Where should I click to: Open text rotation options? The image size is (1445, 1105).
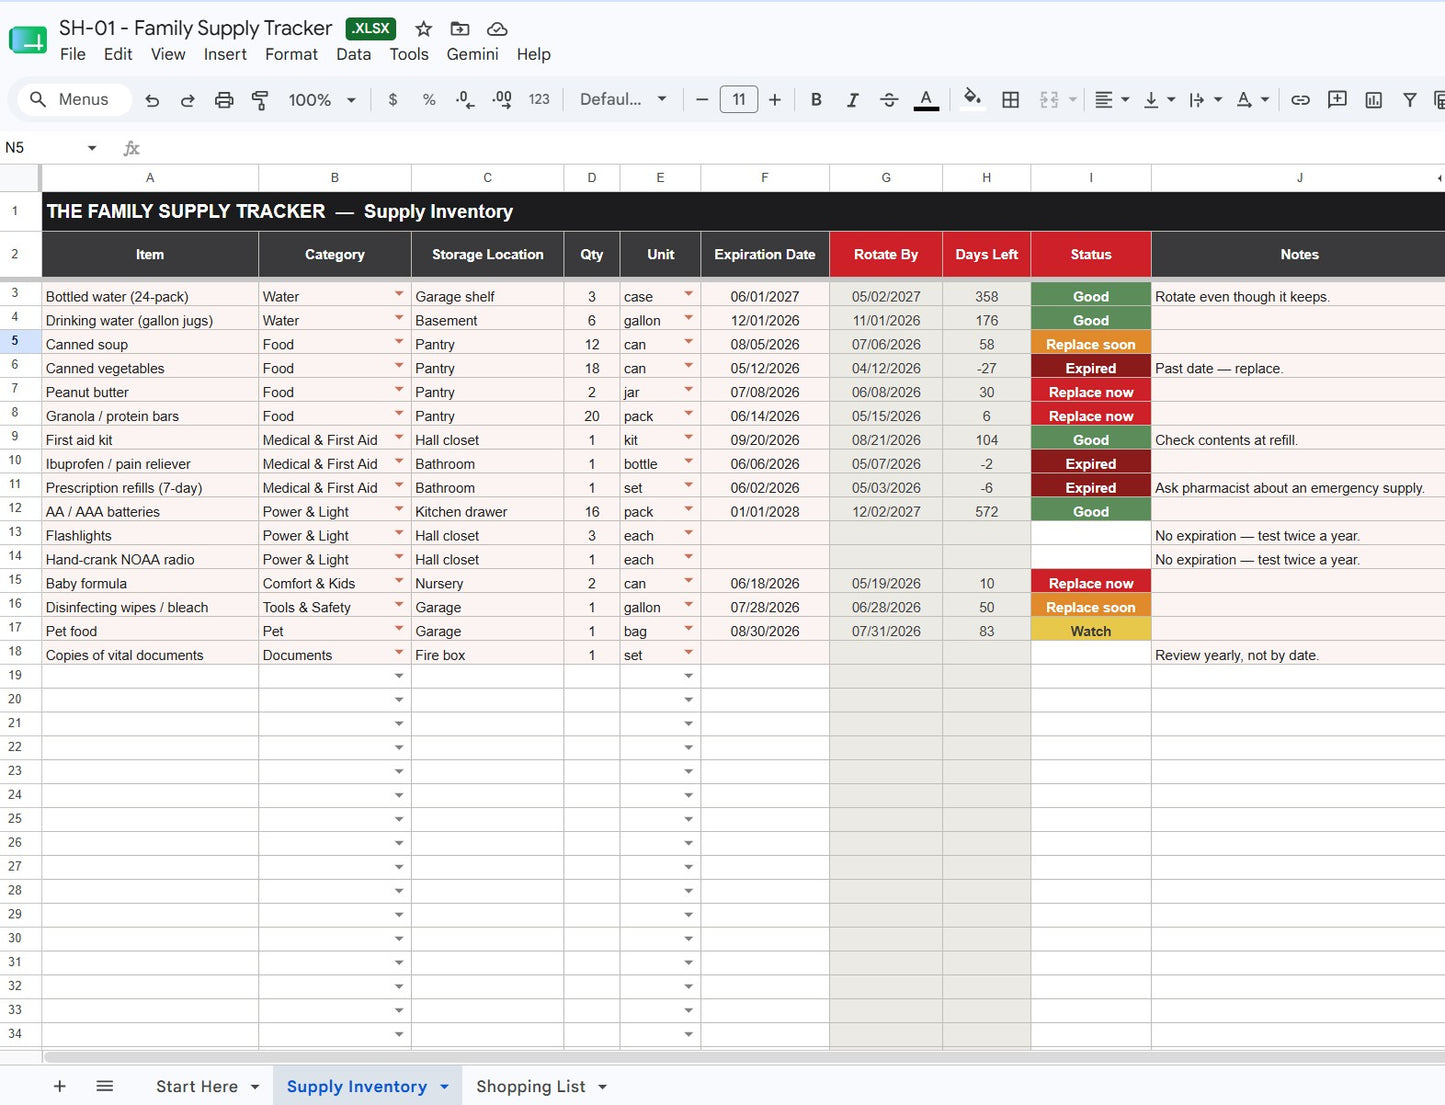1252,100
